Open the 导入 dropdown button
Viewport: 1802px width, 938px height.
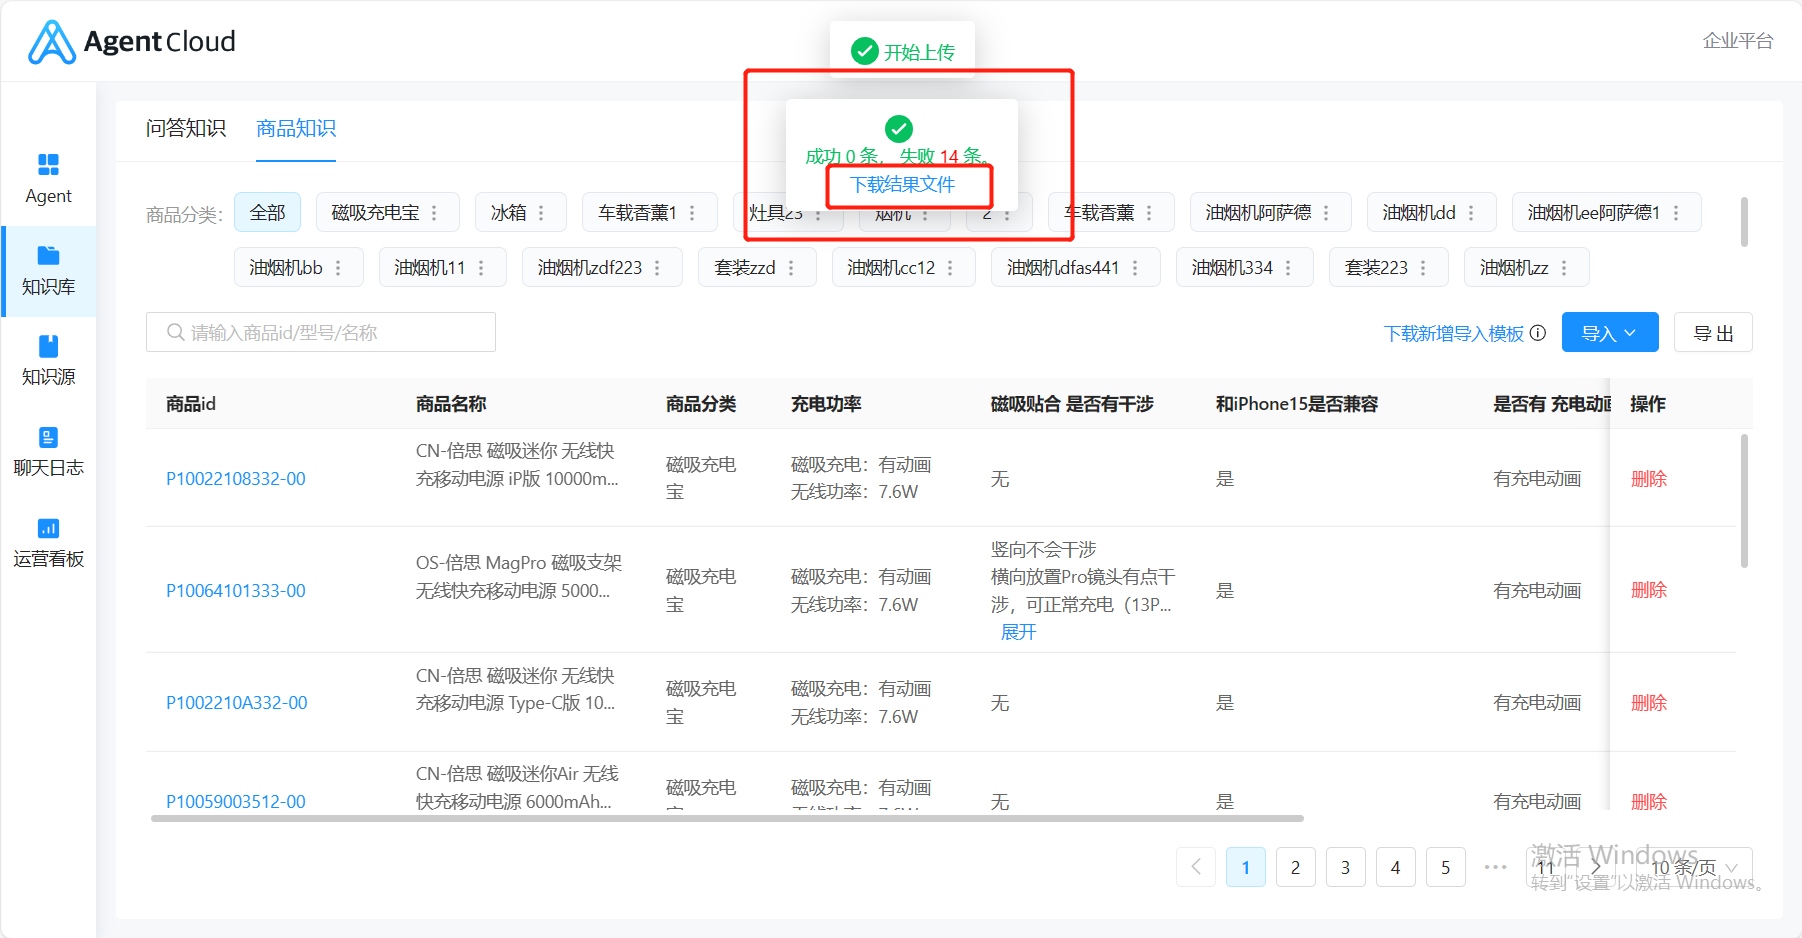tap(1610, 333)
